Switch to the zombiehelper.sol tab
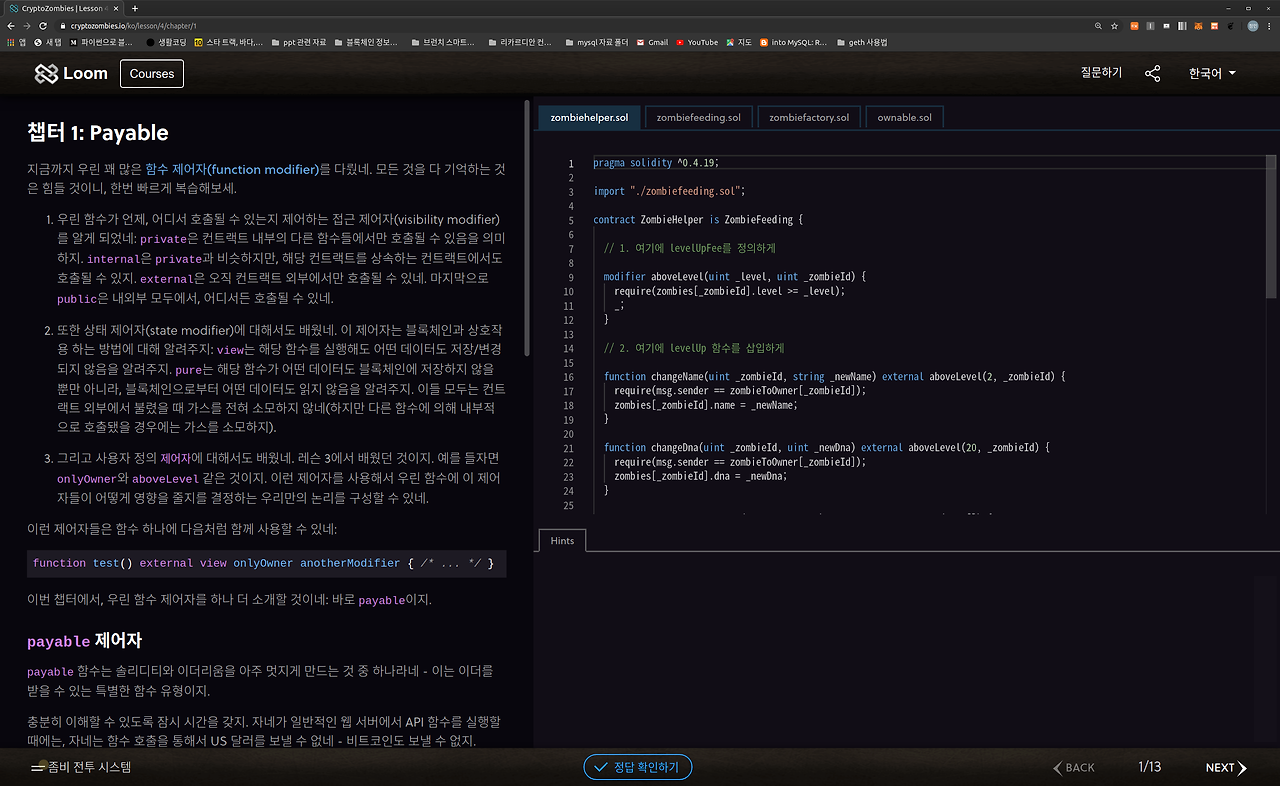This screenshot has width=1280, height=786. point(589,117)
